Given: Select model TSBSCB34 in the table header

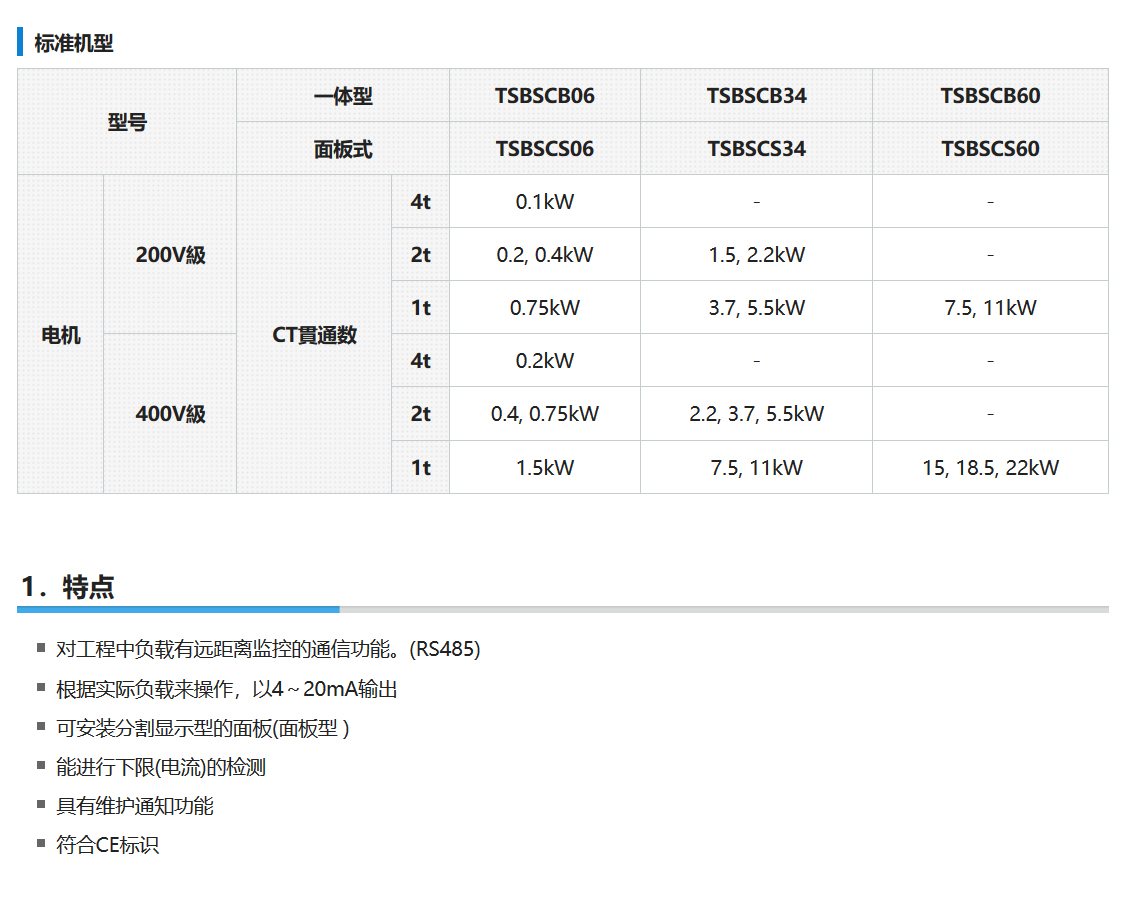Looking at the screenshot, I should point(756,95).
